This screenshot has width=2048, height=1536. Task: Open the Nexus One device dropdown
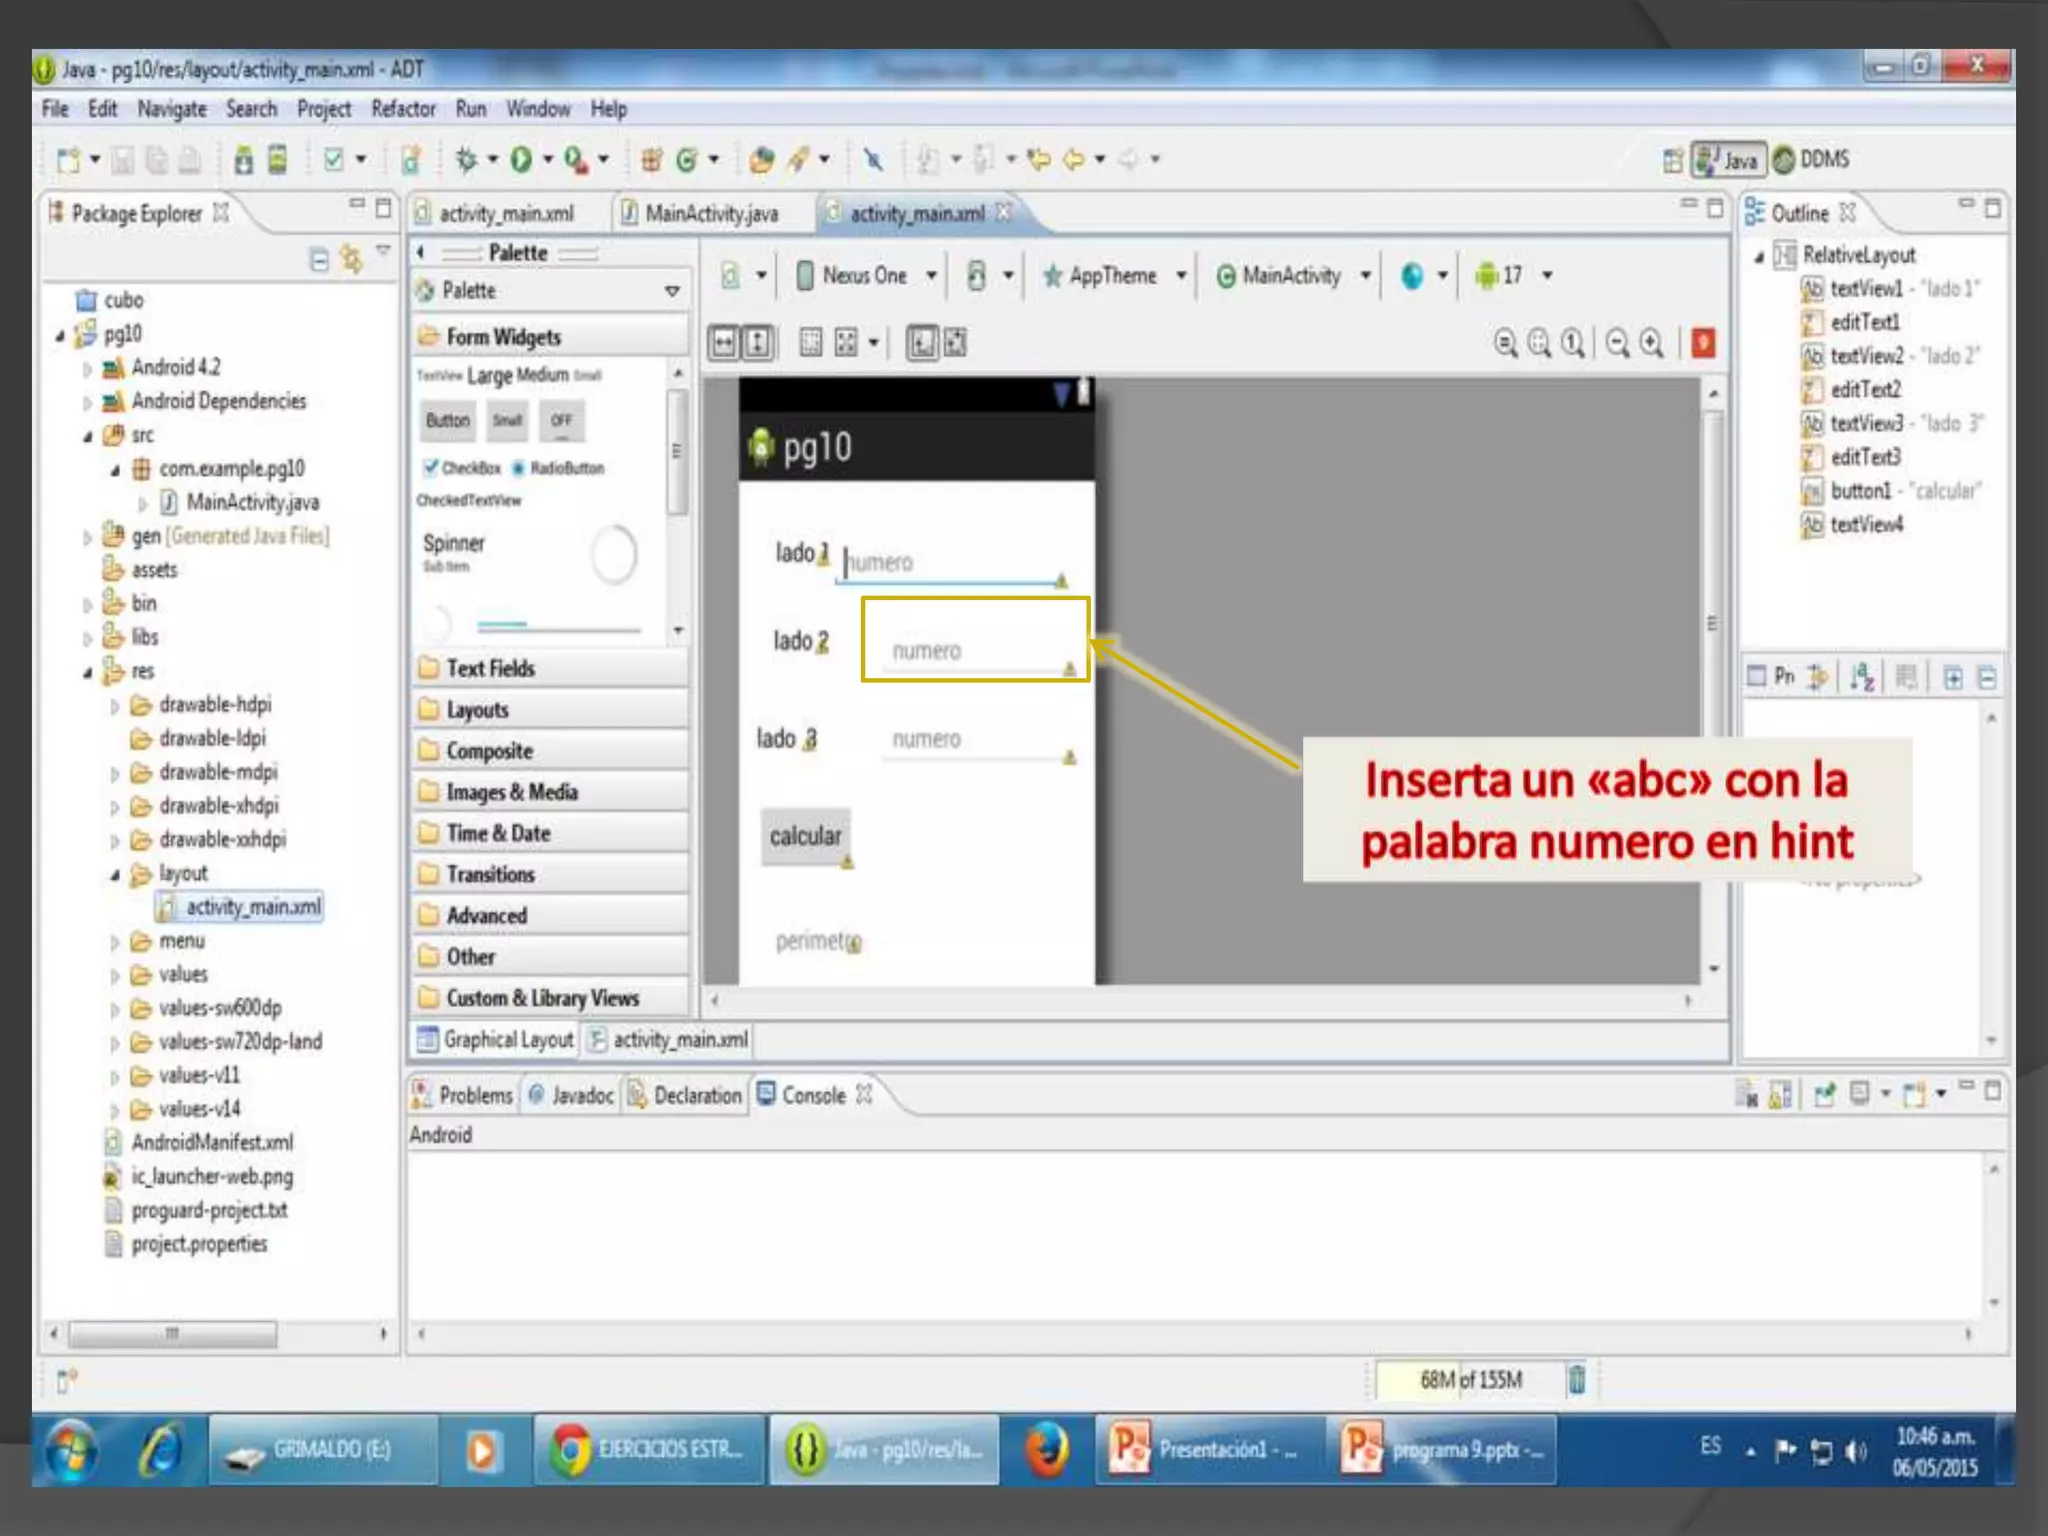[x=866, y=276]
